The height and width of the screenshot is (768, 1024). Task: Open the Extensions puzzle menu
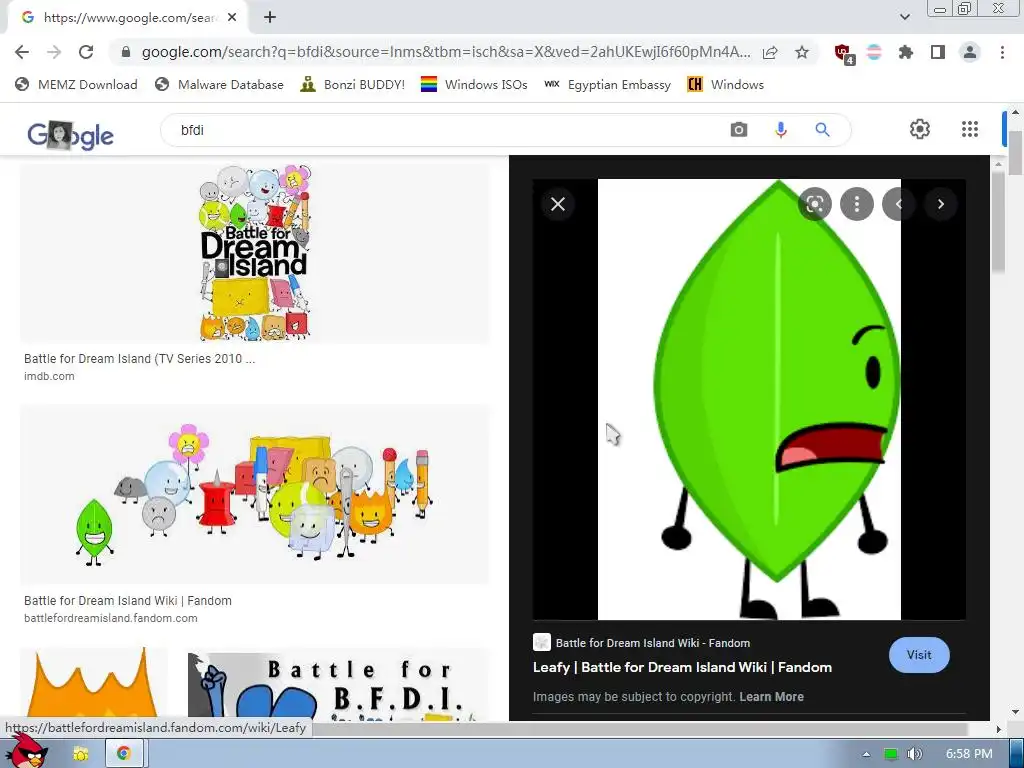tap(906, 52)
